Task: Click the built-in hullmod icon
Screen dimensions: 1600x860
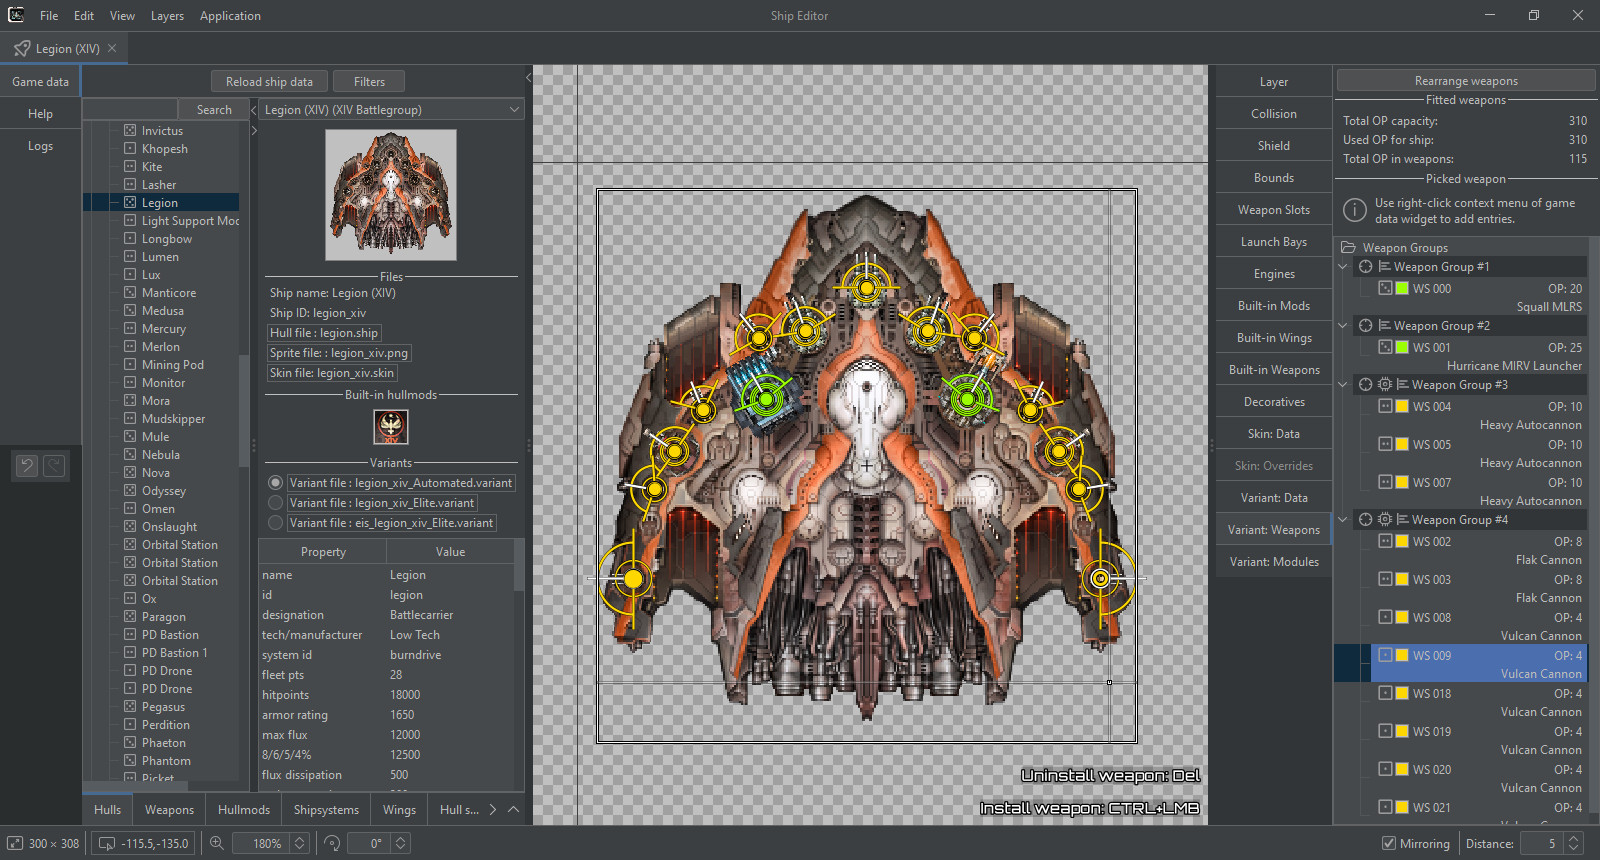Action: coord(391,427)
